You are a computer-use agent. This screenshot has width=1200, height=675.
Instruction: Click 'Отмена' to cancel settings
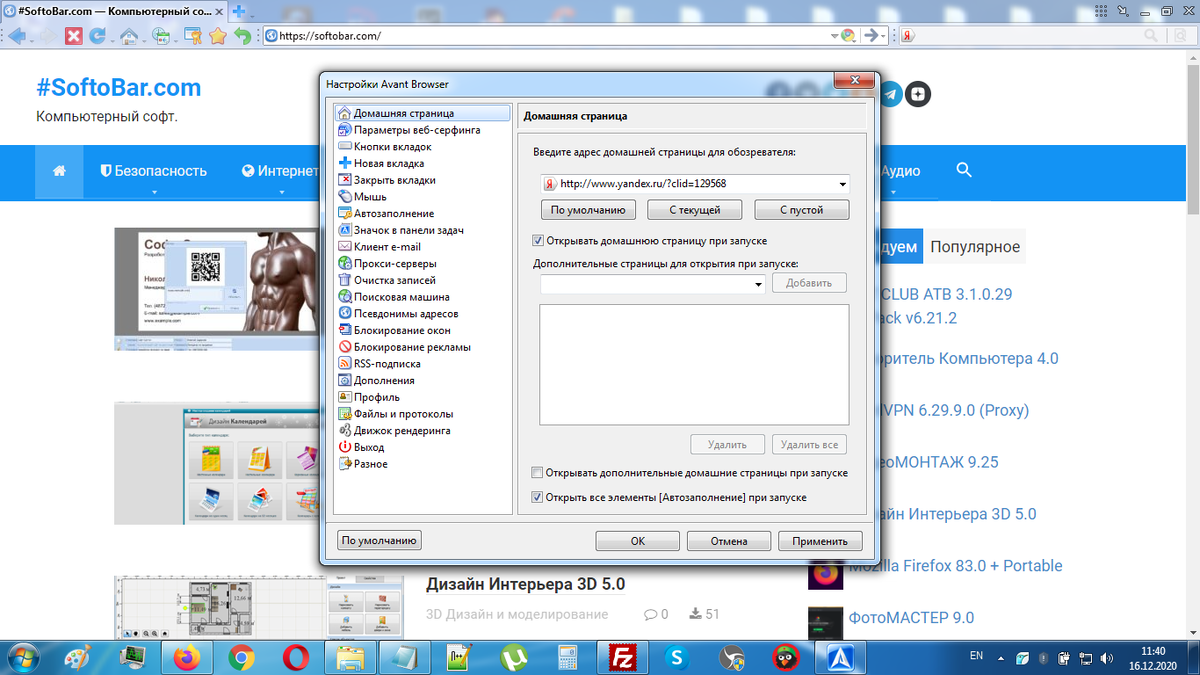point(729,541)
